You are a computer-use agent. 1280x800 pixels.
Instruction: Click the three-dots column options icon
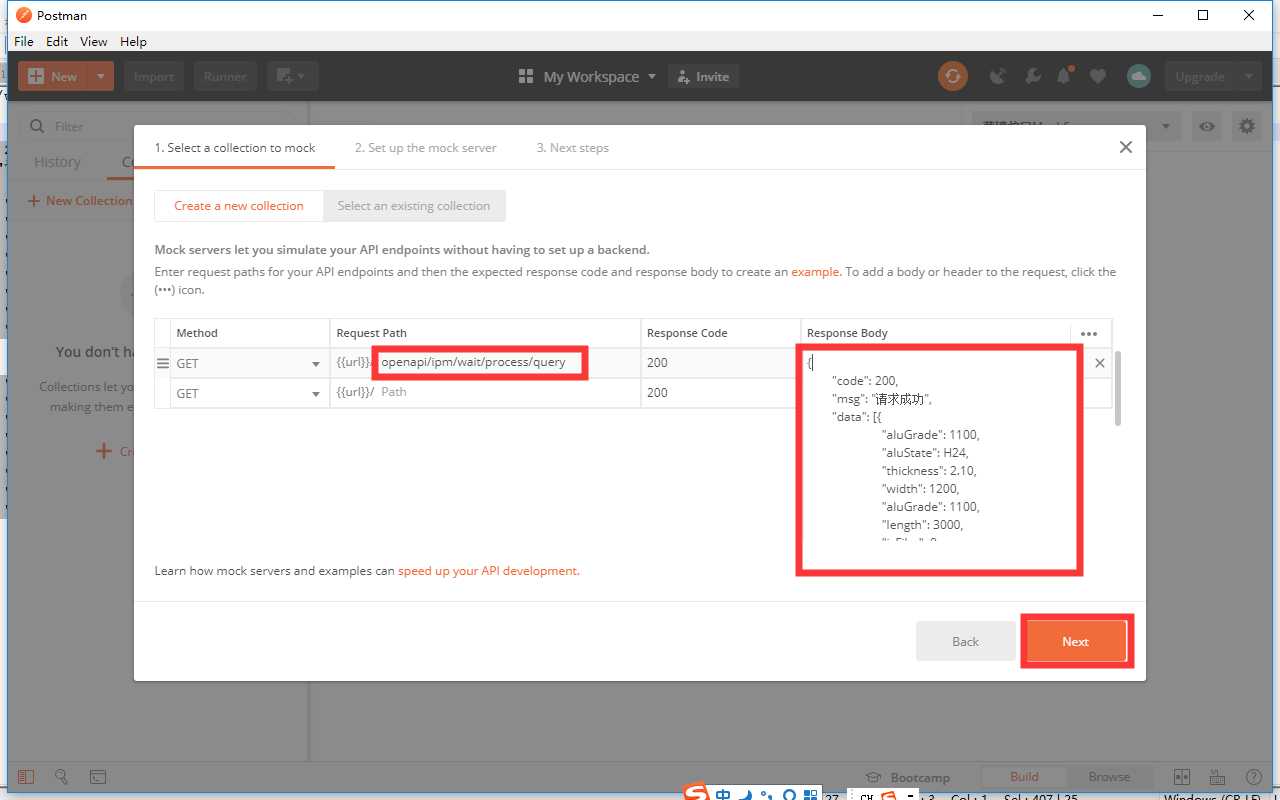(x=1089, y=334)
